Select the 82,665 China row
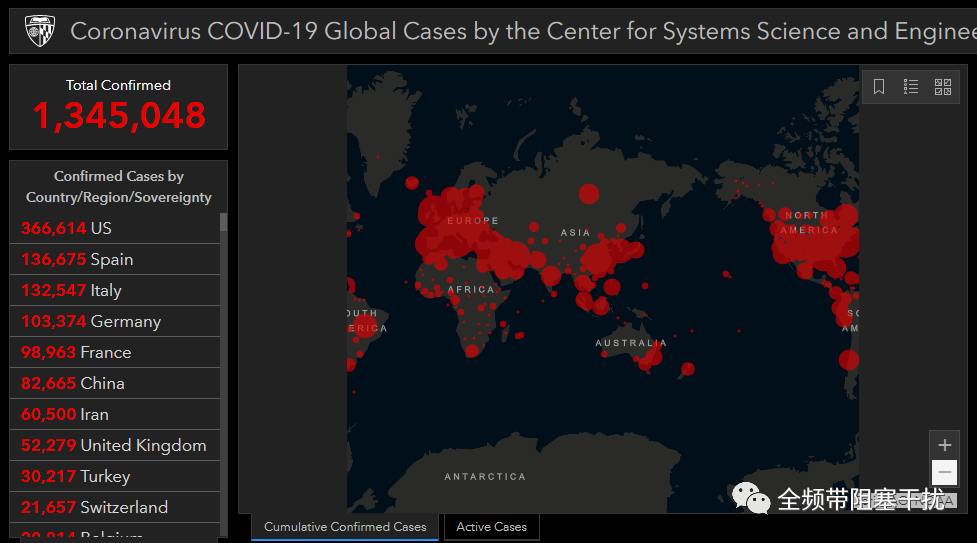 click(x=115, y=383)
